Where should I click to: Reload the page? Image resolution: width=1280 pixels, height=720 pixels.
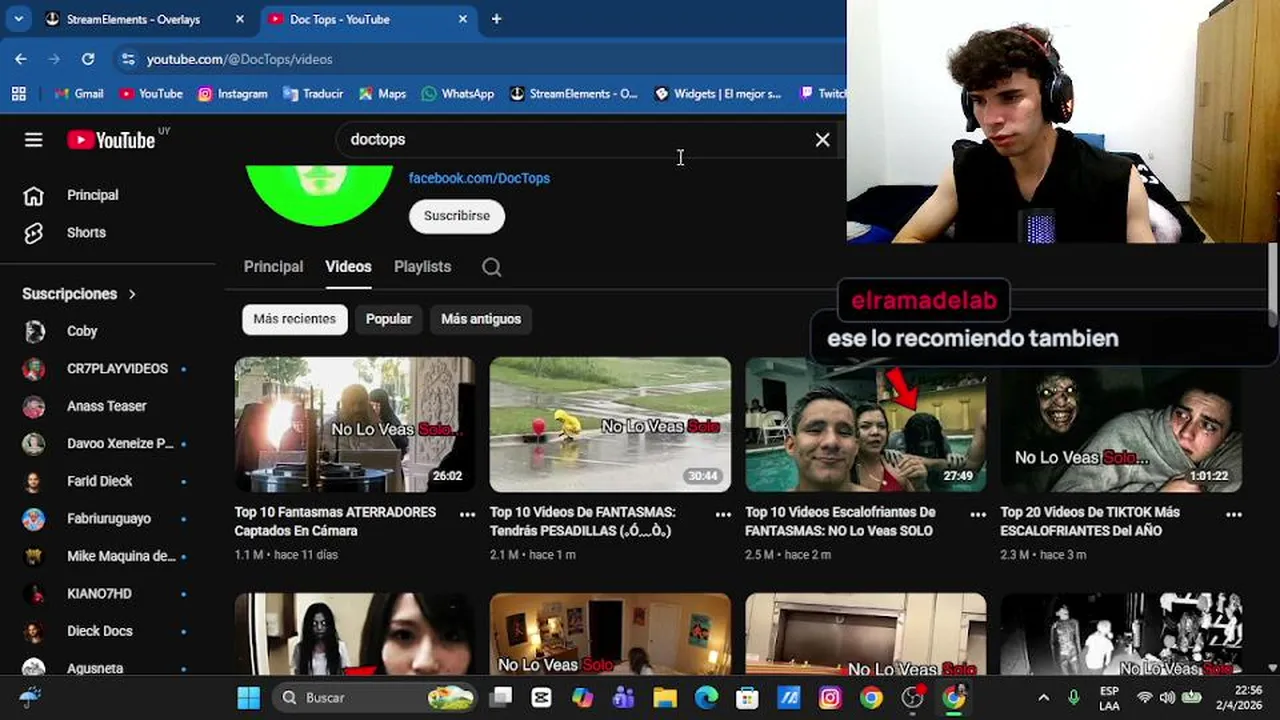pos(88,59)
